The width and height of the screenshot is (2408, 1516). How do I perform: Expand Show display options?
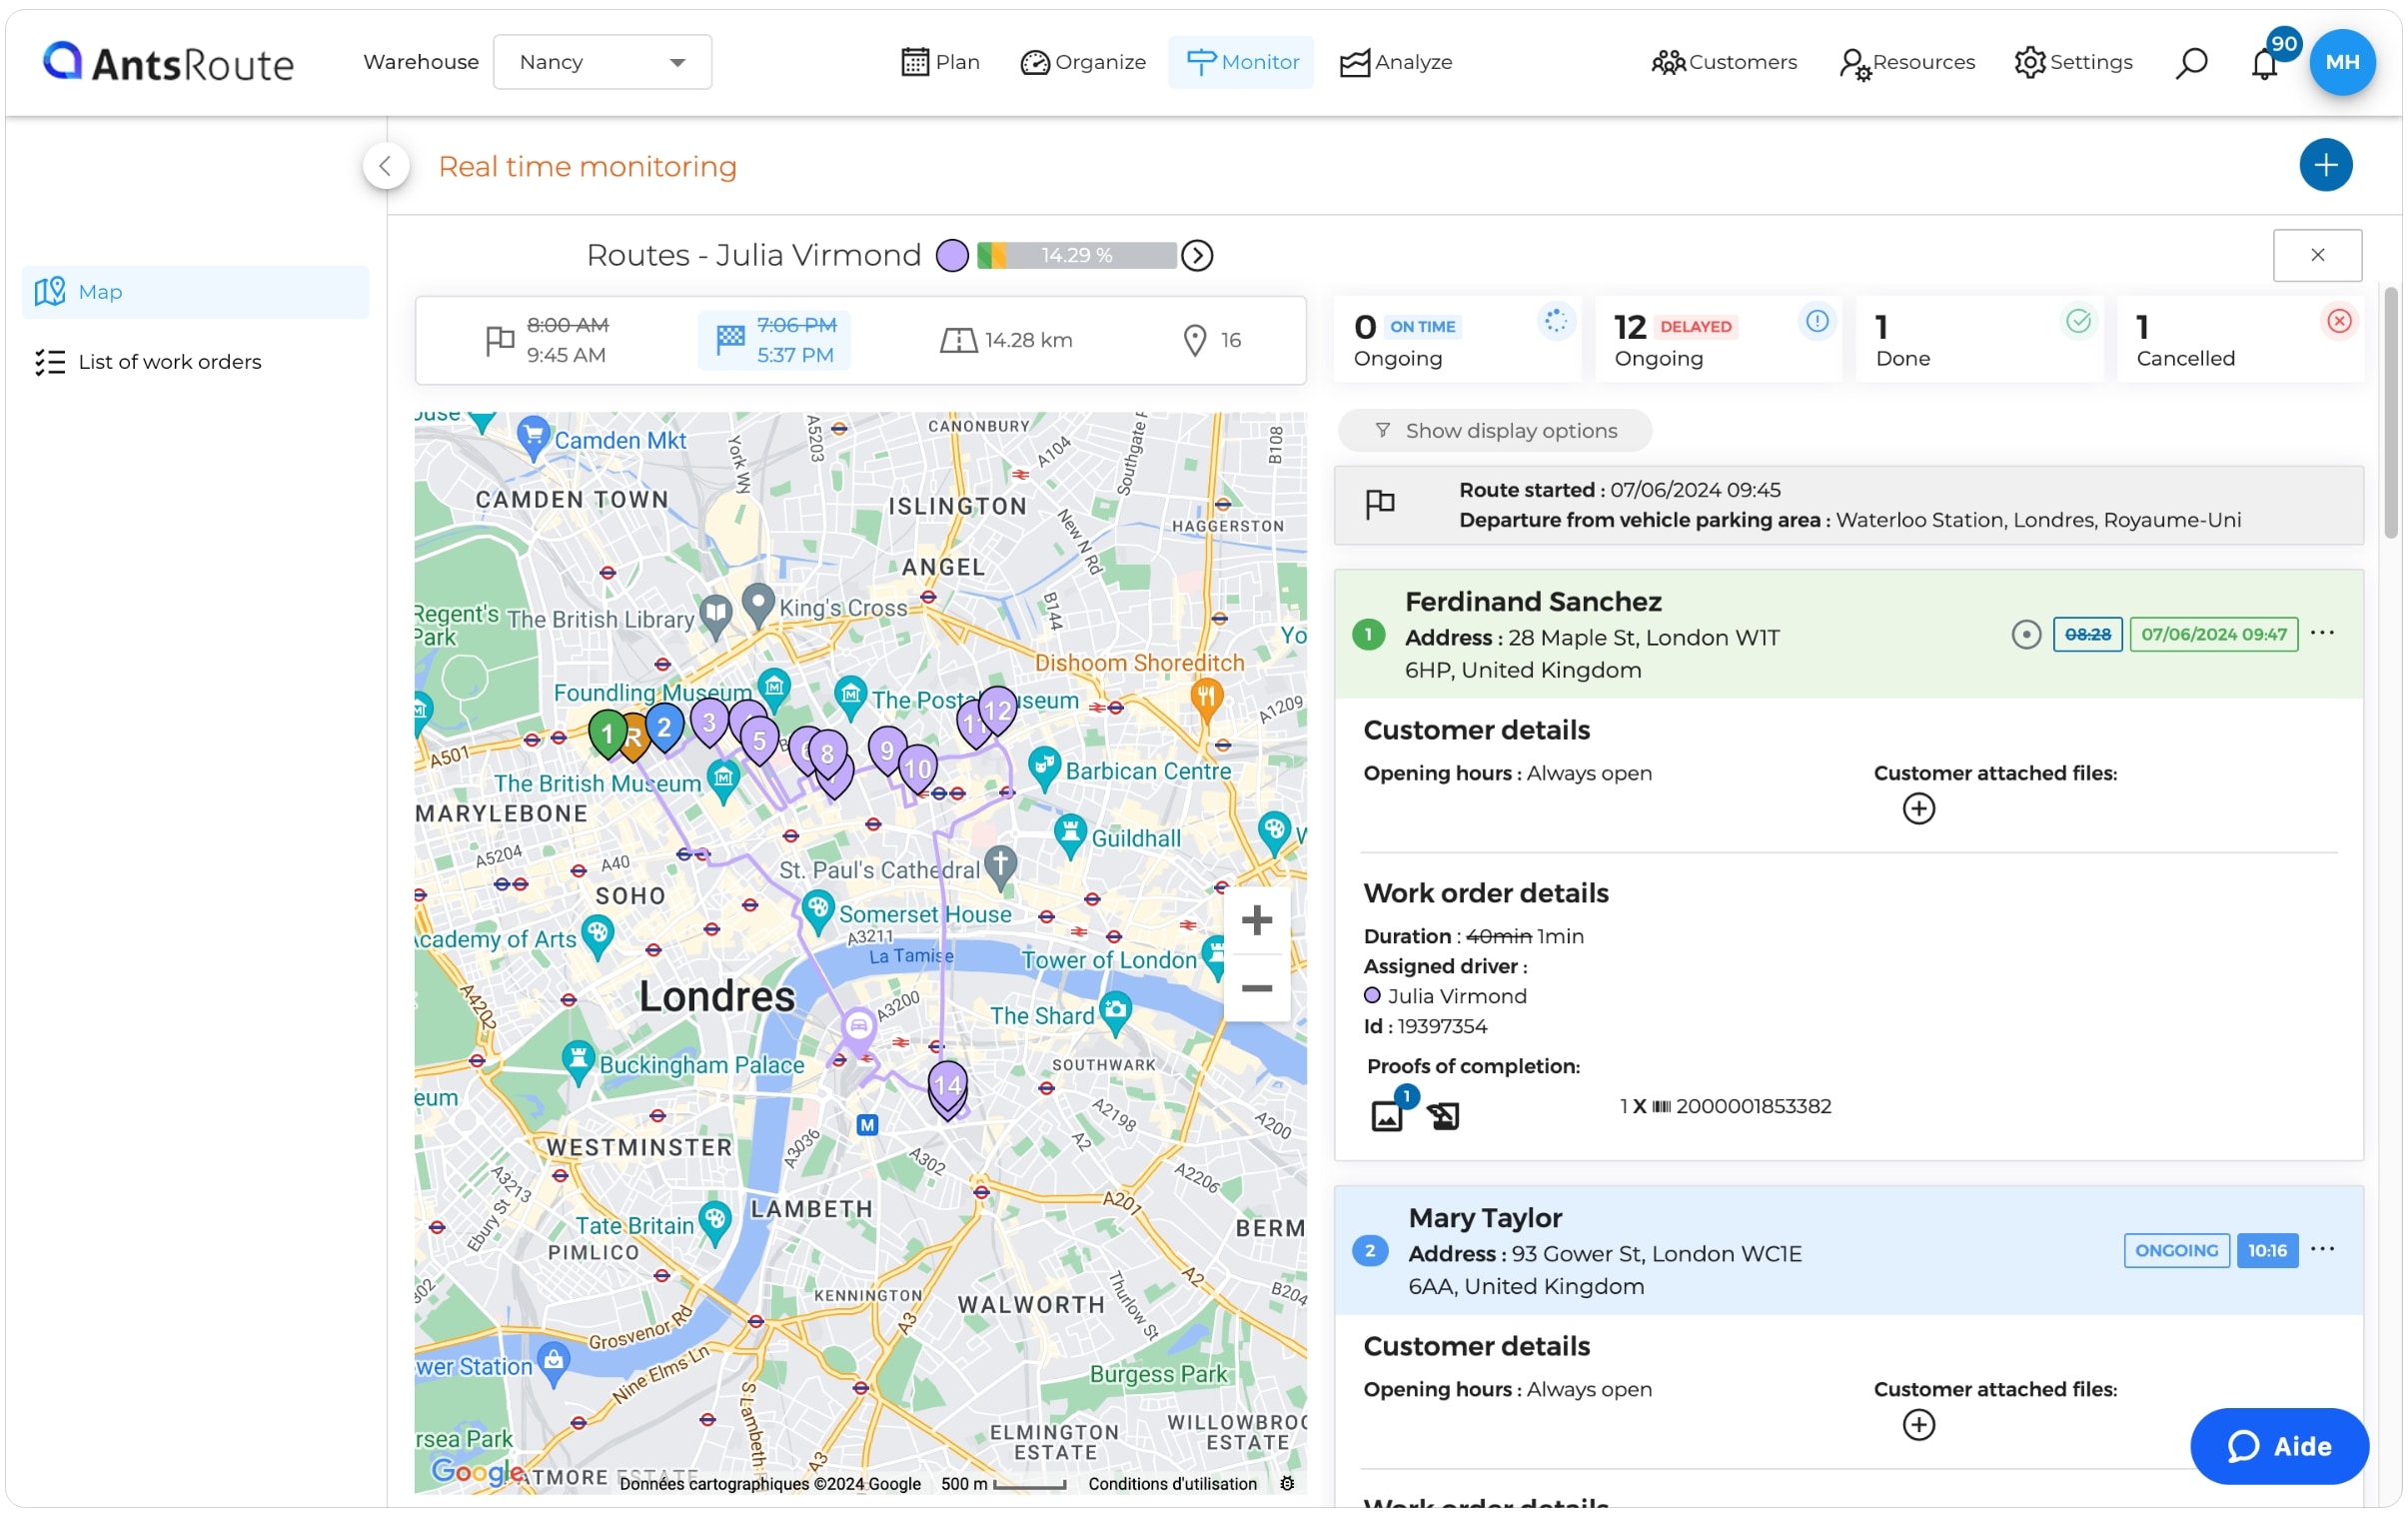pyautogui.click(x=1494, y=431)
